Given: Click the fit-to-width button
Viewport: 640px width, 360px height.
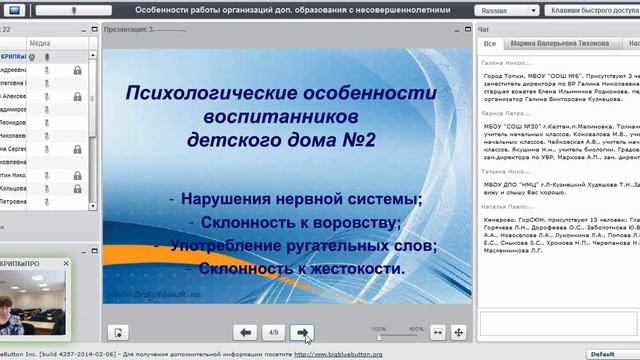Looking at the screenshot, I should tap(438, 333).
